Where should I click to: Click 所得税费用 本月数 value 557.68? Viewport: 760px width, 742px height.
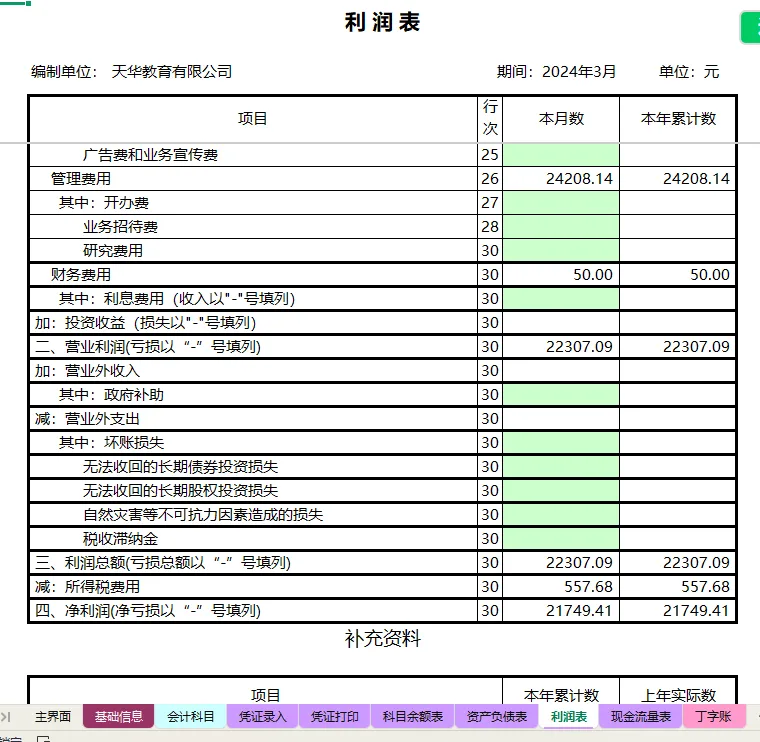588,587
